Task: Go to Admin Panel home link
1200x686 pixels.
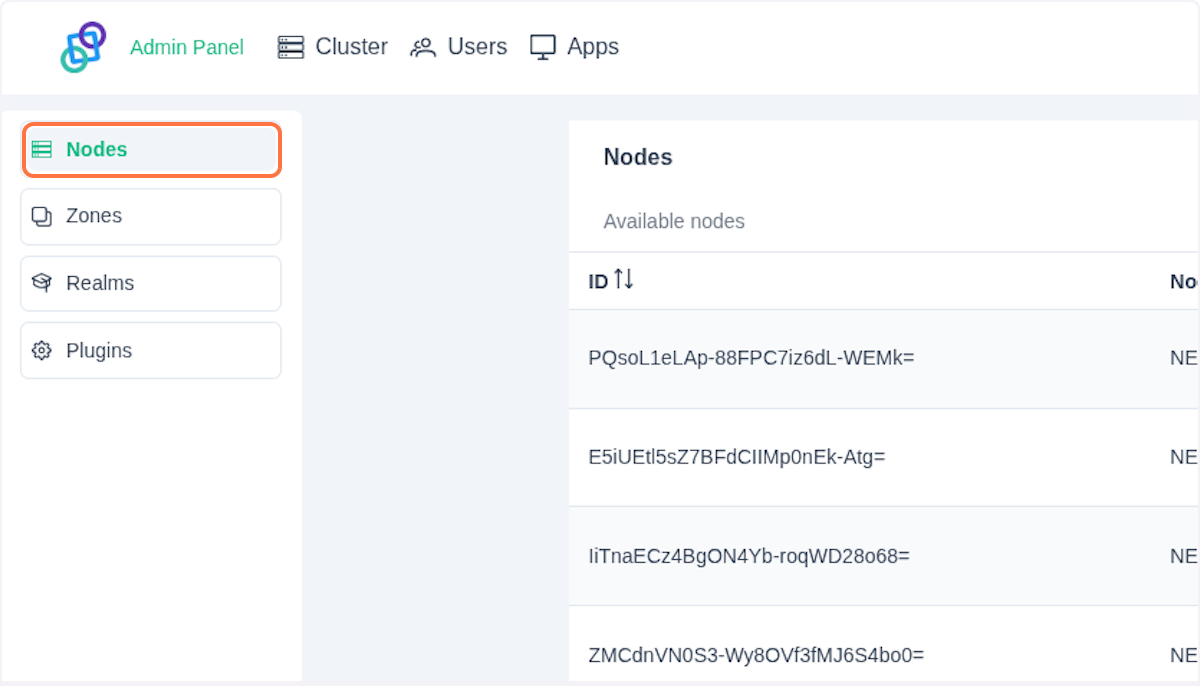Action: (x=187, y=47)
